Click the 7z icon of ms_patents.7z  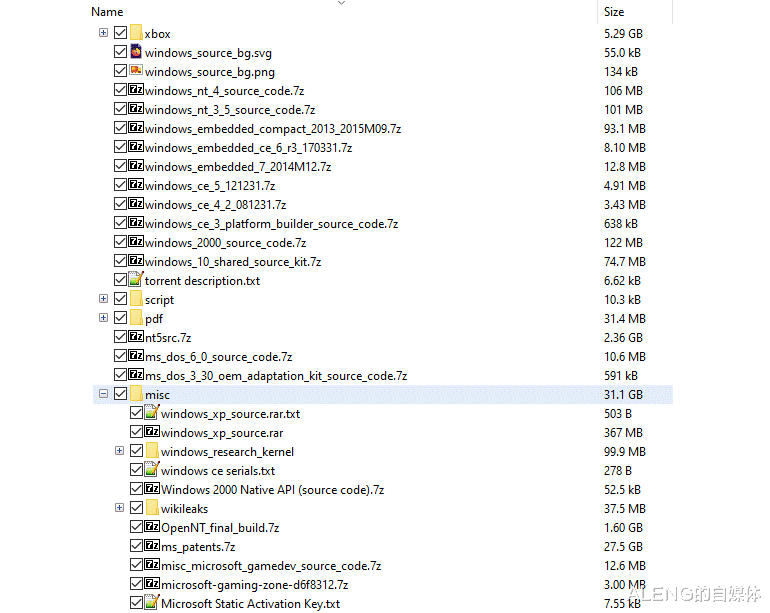152,546
